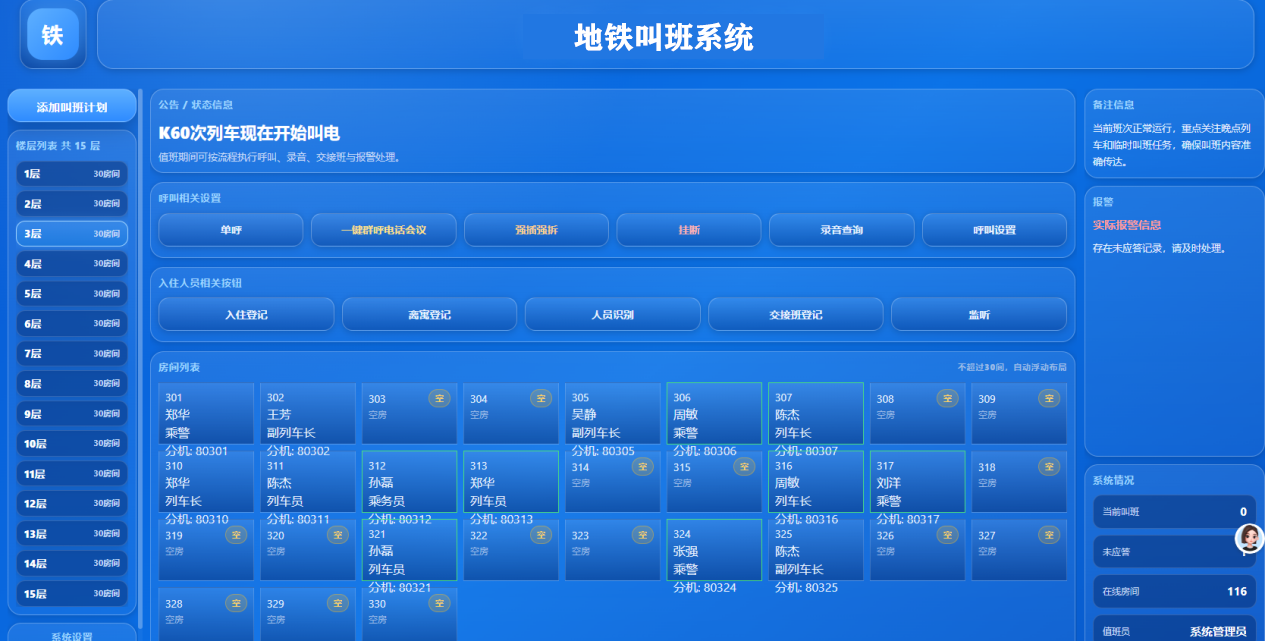Click 添加叫班计划 button
This screenshot has width=1265, height=641.
pyautogui.click(x=72, y=107)
